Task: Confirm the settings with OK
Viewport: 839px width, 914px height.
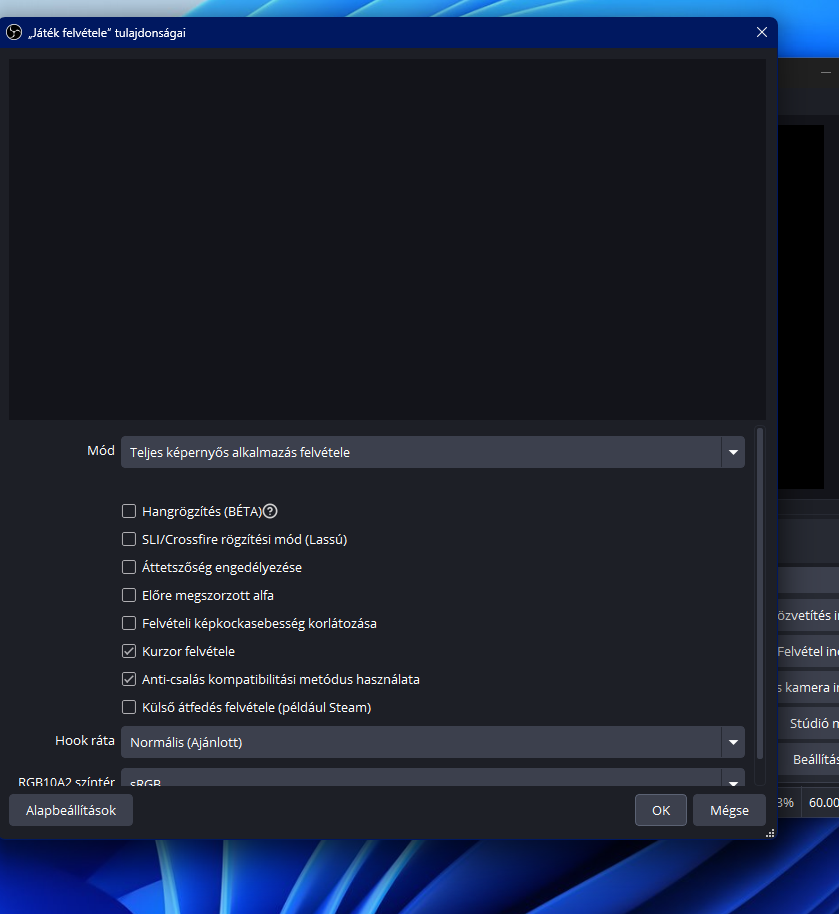Action: point(660,810)
